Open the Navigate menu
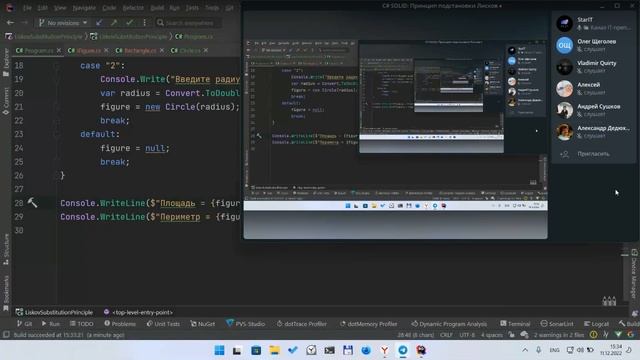 coord(84,8)
